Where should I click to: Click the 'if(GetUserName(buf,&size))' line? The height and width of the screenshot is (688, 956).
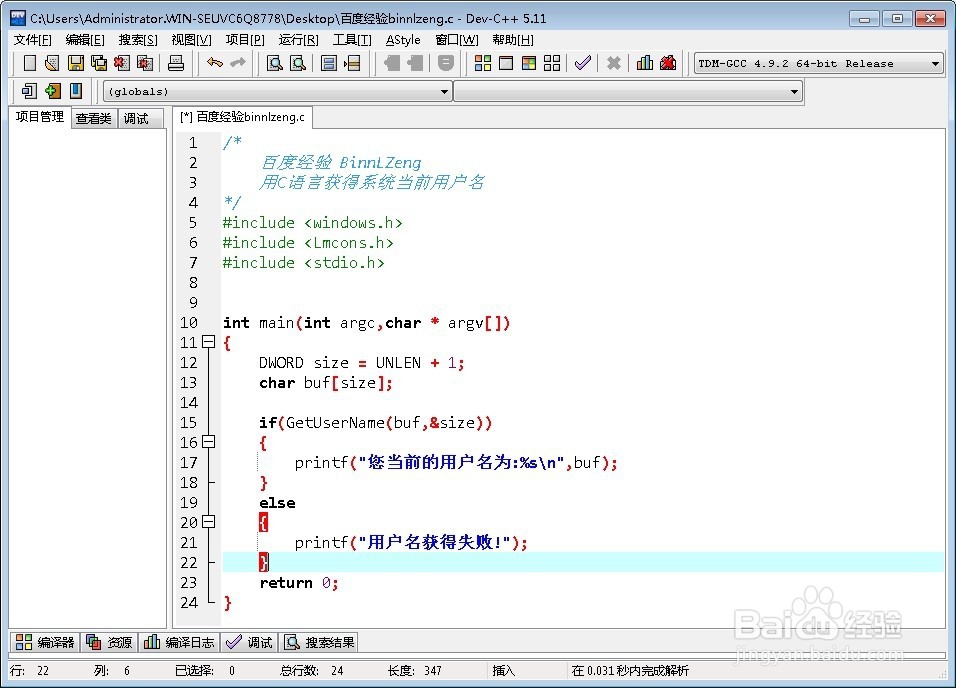pos(375,423)
